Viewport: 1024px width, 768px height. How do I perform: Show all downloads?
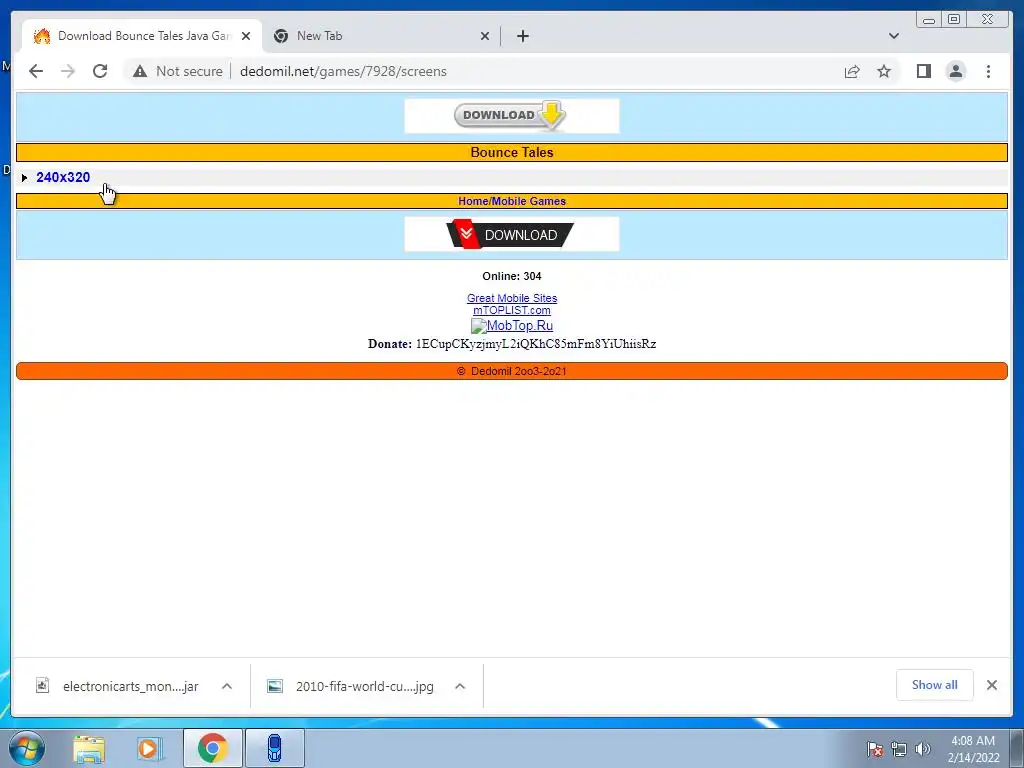pyautogui.click(x=935, y=684)
